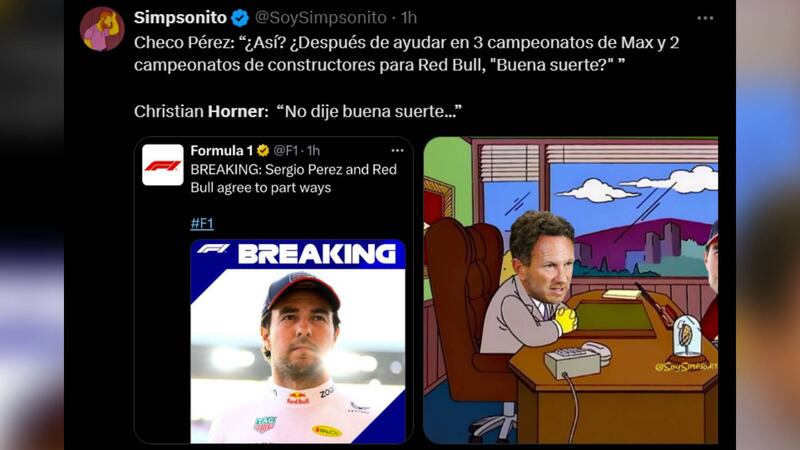The height and width of the screenshot is (450, 800).
Task: Open the 1h timestamp of the F1 tweet
Action: (313, 151)
